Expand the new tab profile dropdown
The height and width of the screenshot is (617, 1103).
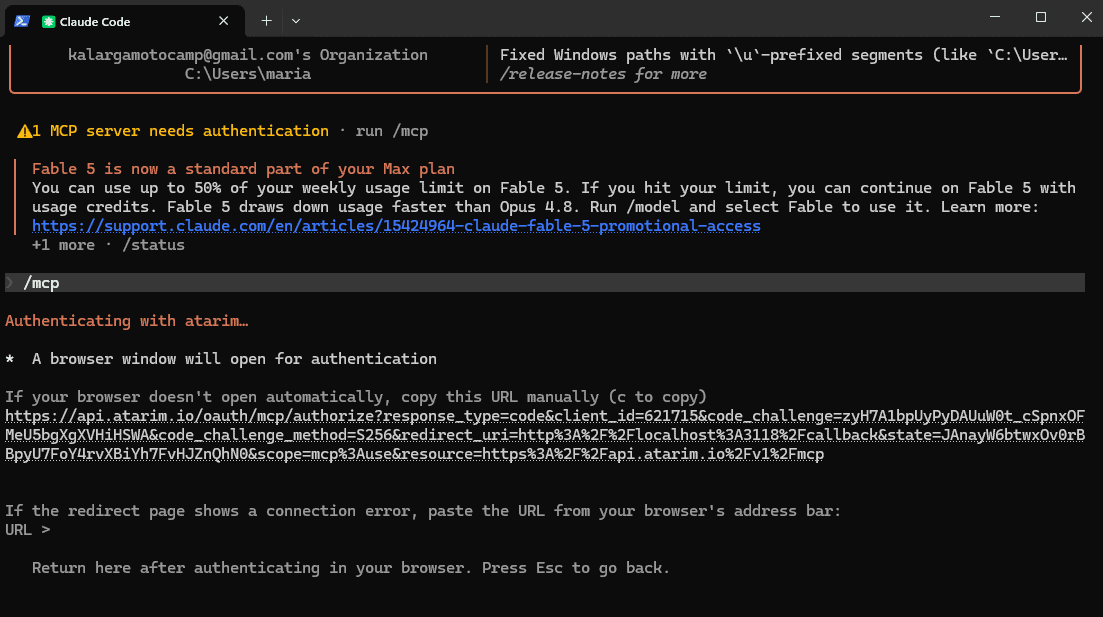(296, 21)
